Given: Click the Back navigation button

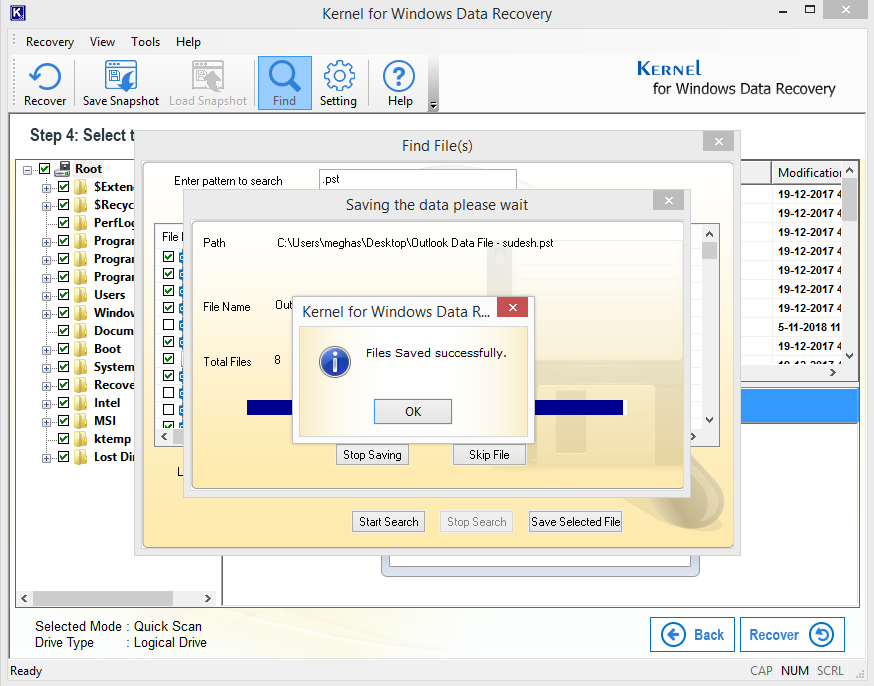Looking at the screenshot, I should point(692,634).
